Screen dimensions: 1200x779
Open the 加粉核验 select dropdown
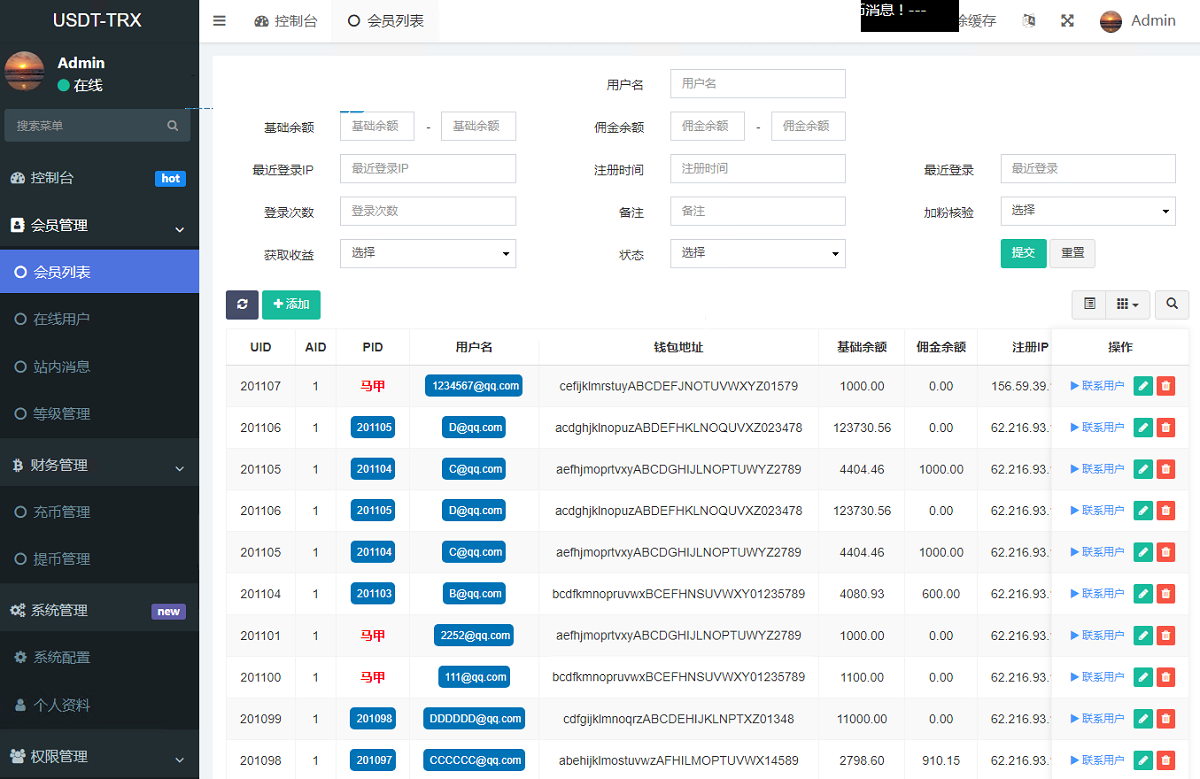(1087, 211)
